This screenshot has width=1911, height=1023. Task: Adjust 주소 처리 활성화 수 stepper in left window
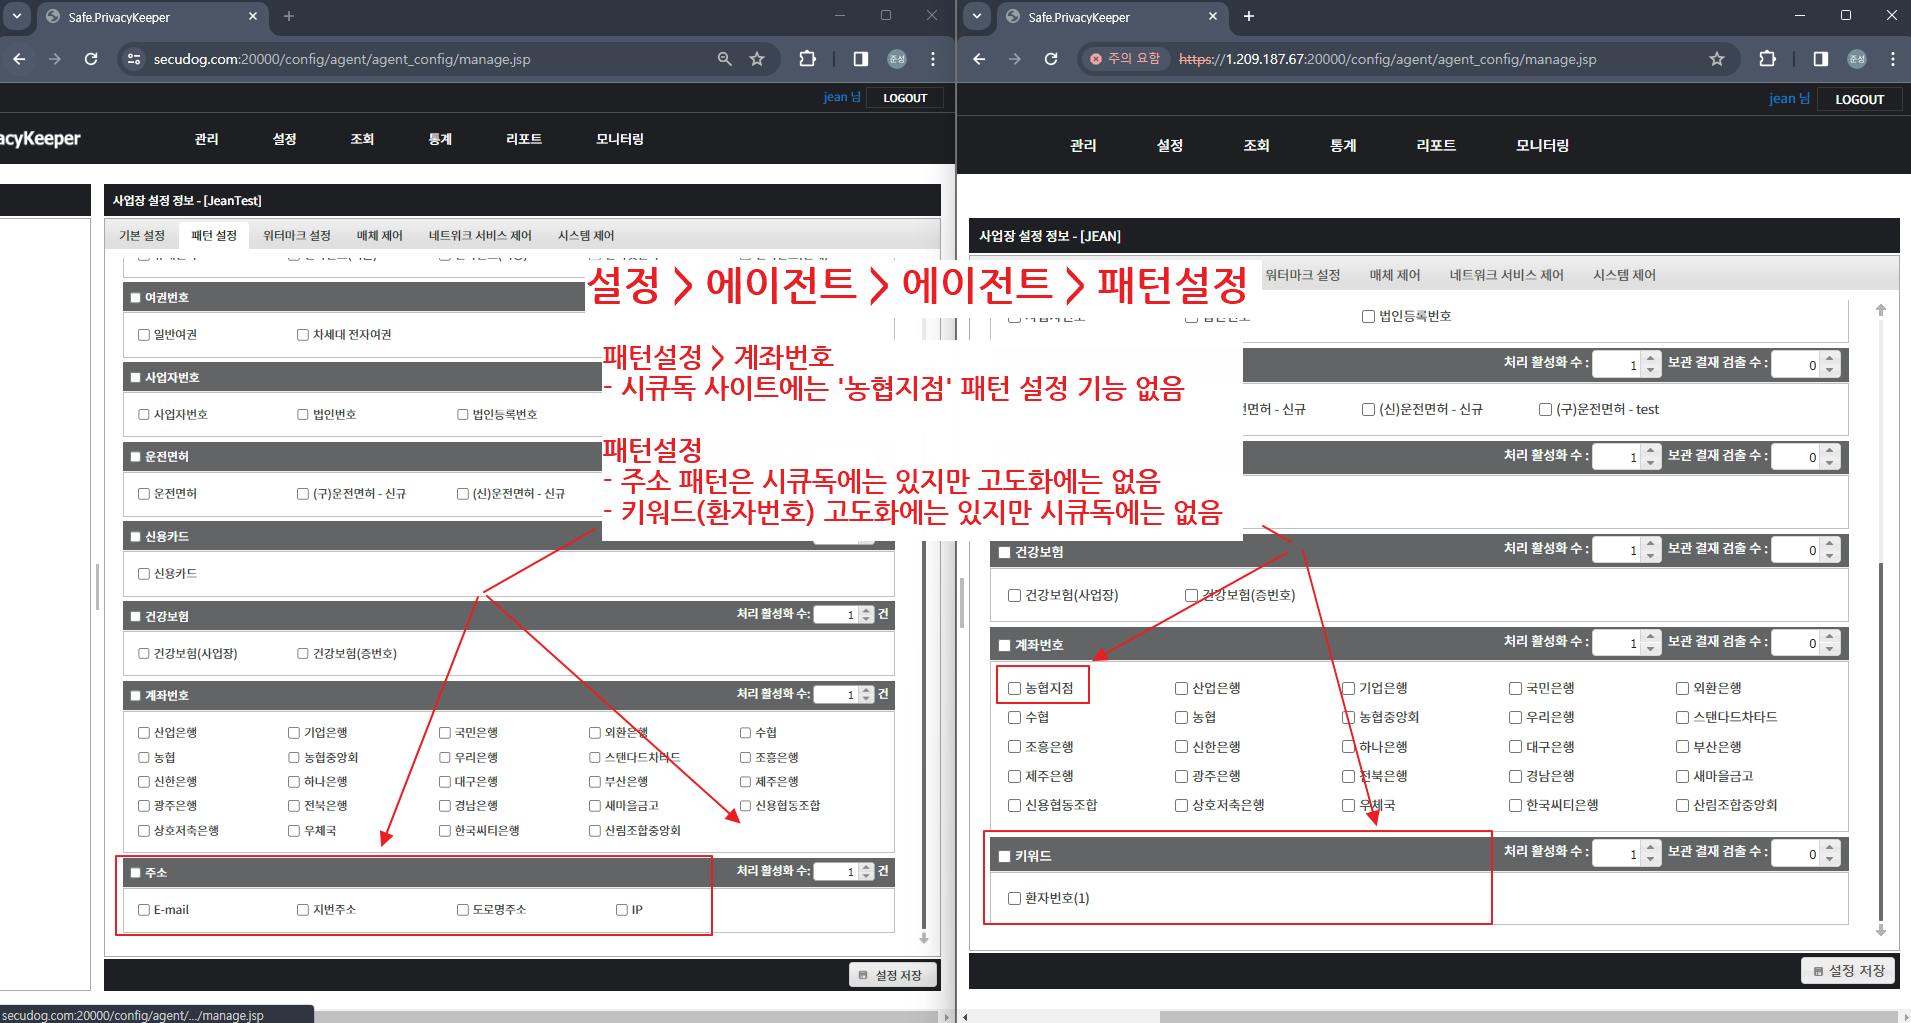pyautogui.click(x=866, y=872)
